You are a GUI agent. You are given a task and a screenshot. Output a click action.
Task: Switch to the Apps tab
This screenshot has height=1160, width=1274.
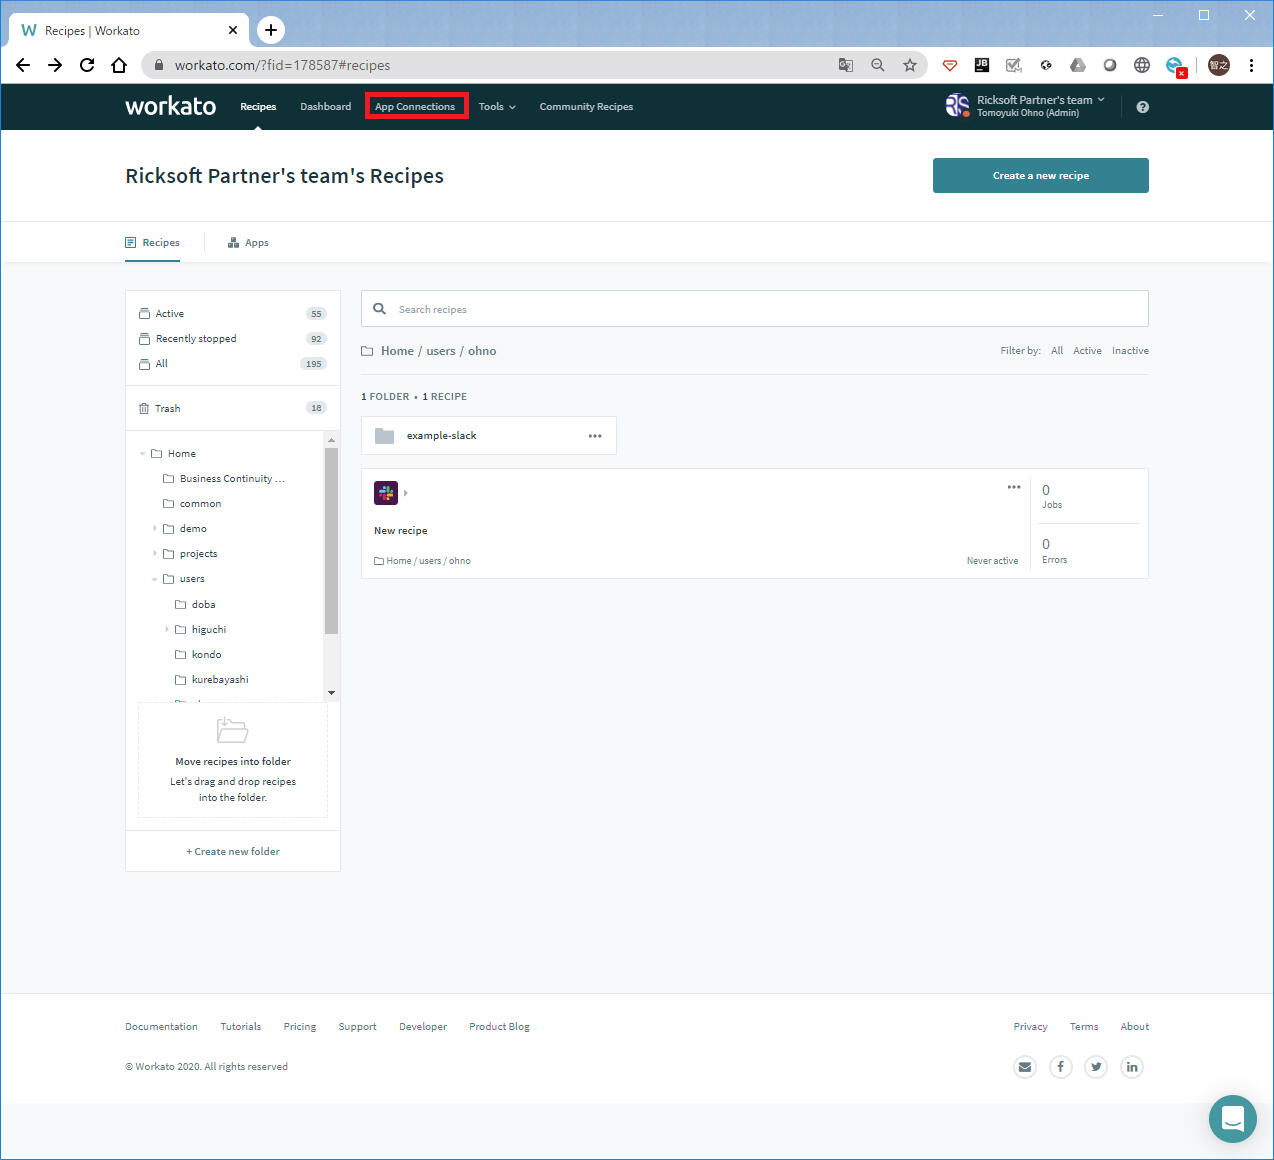click(248, 243)
